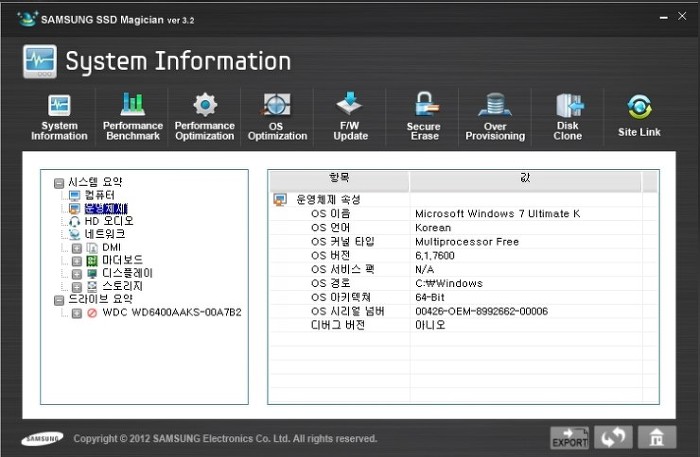
Task: Close the SSD Magician window
Action: 682,16
